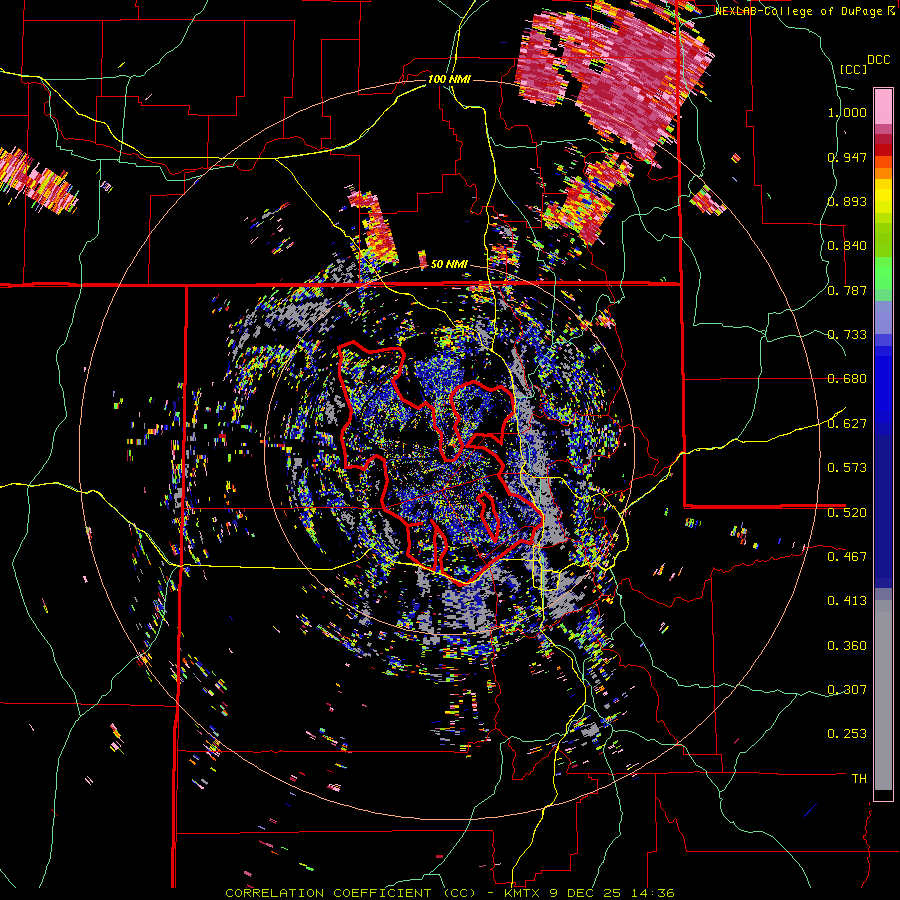Click the TH threshold label
900x900 pixels.
[859, 778]
